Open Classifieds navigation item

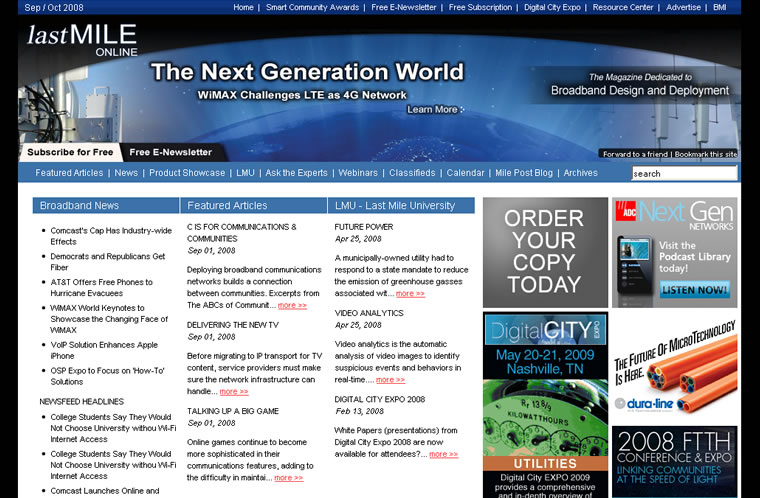click(412, 173)
